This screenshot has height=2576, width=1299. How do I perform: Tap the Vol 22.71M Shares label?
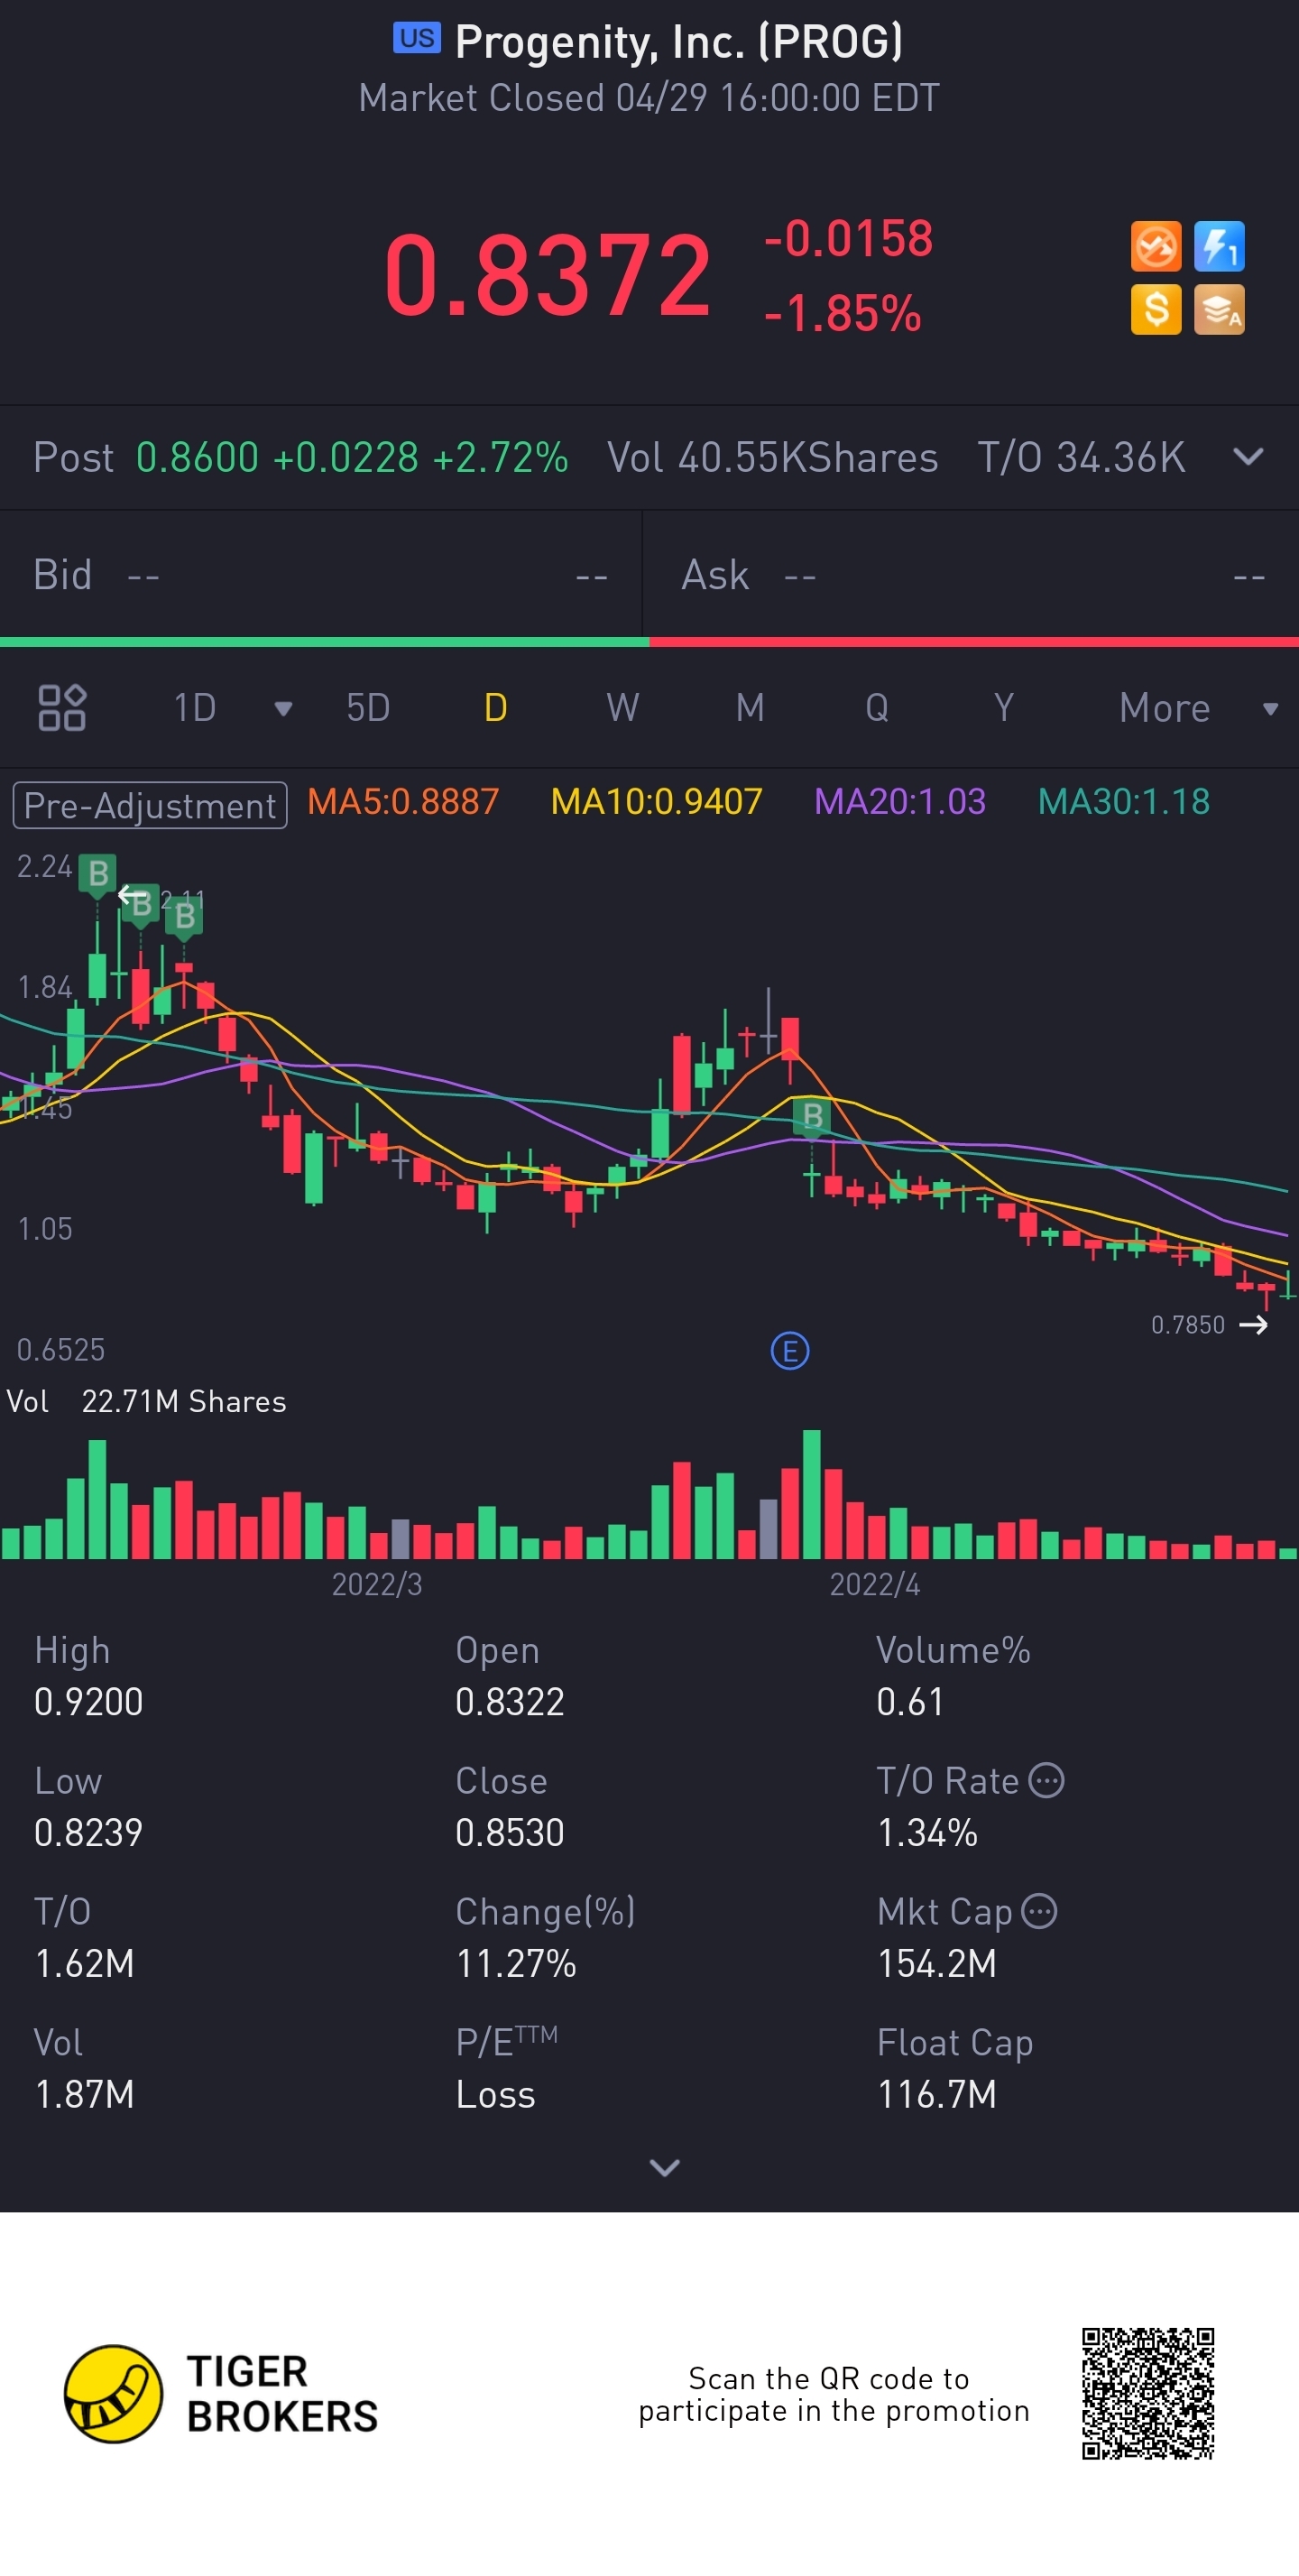pyautogui.click(x=146, y=1402)
